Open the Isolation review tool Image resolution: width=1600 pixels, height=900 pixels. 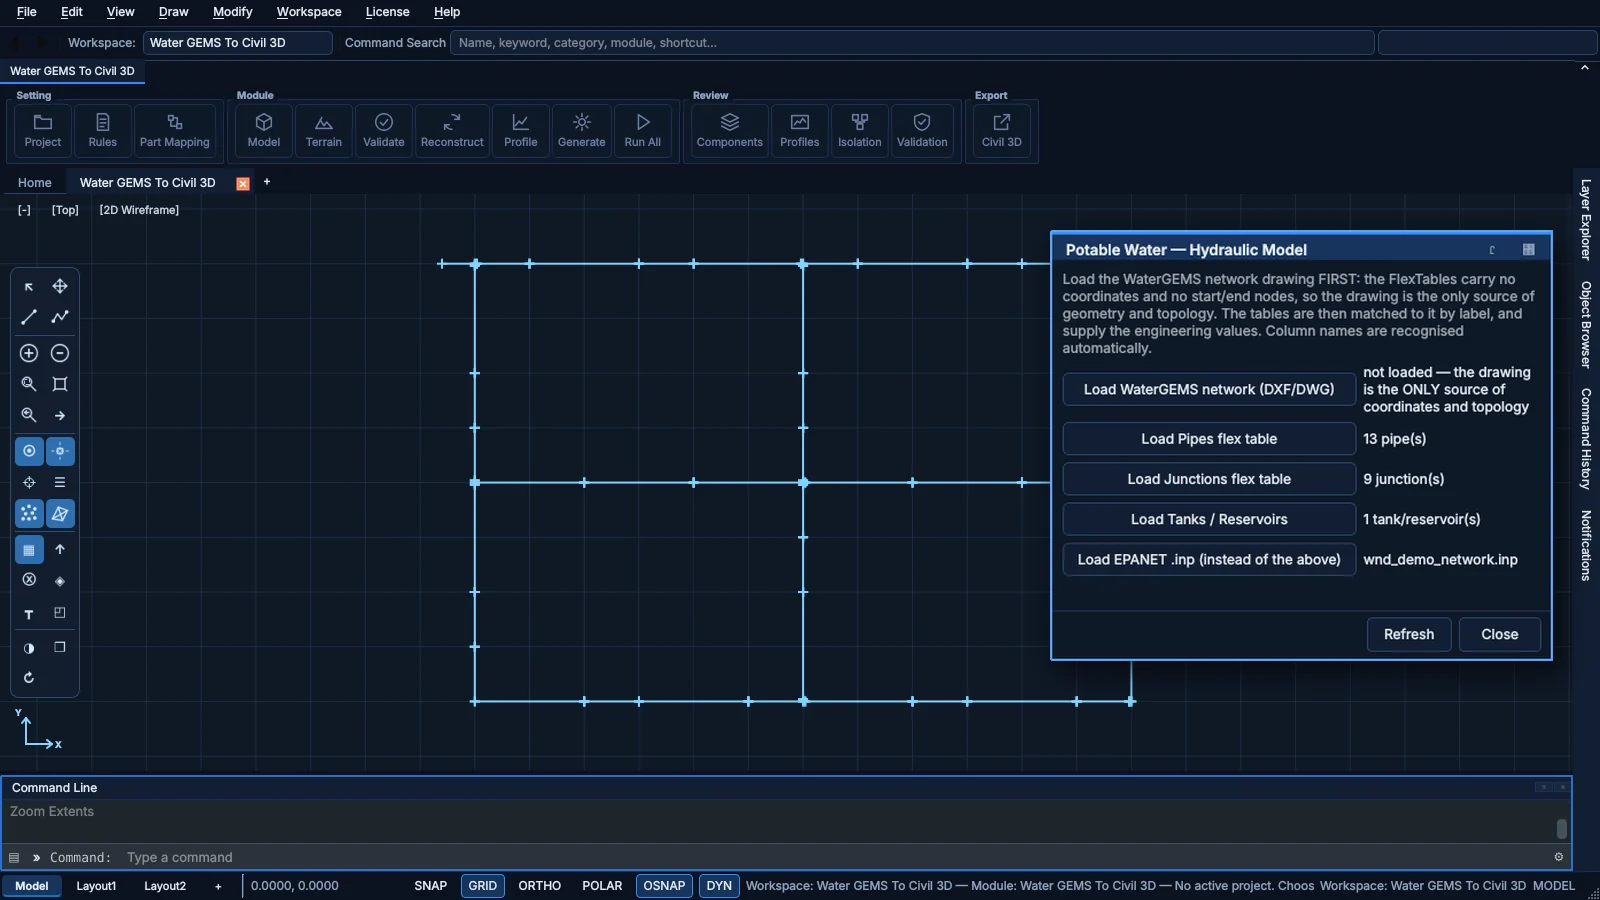859,131
